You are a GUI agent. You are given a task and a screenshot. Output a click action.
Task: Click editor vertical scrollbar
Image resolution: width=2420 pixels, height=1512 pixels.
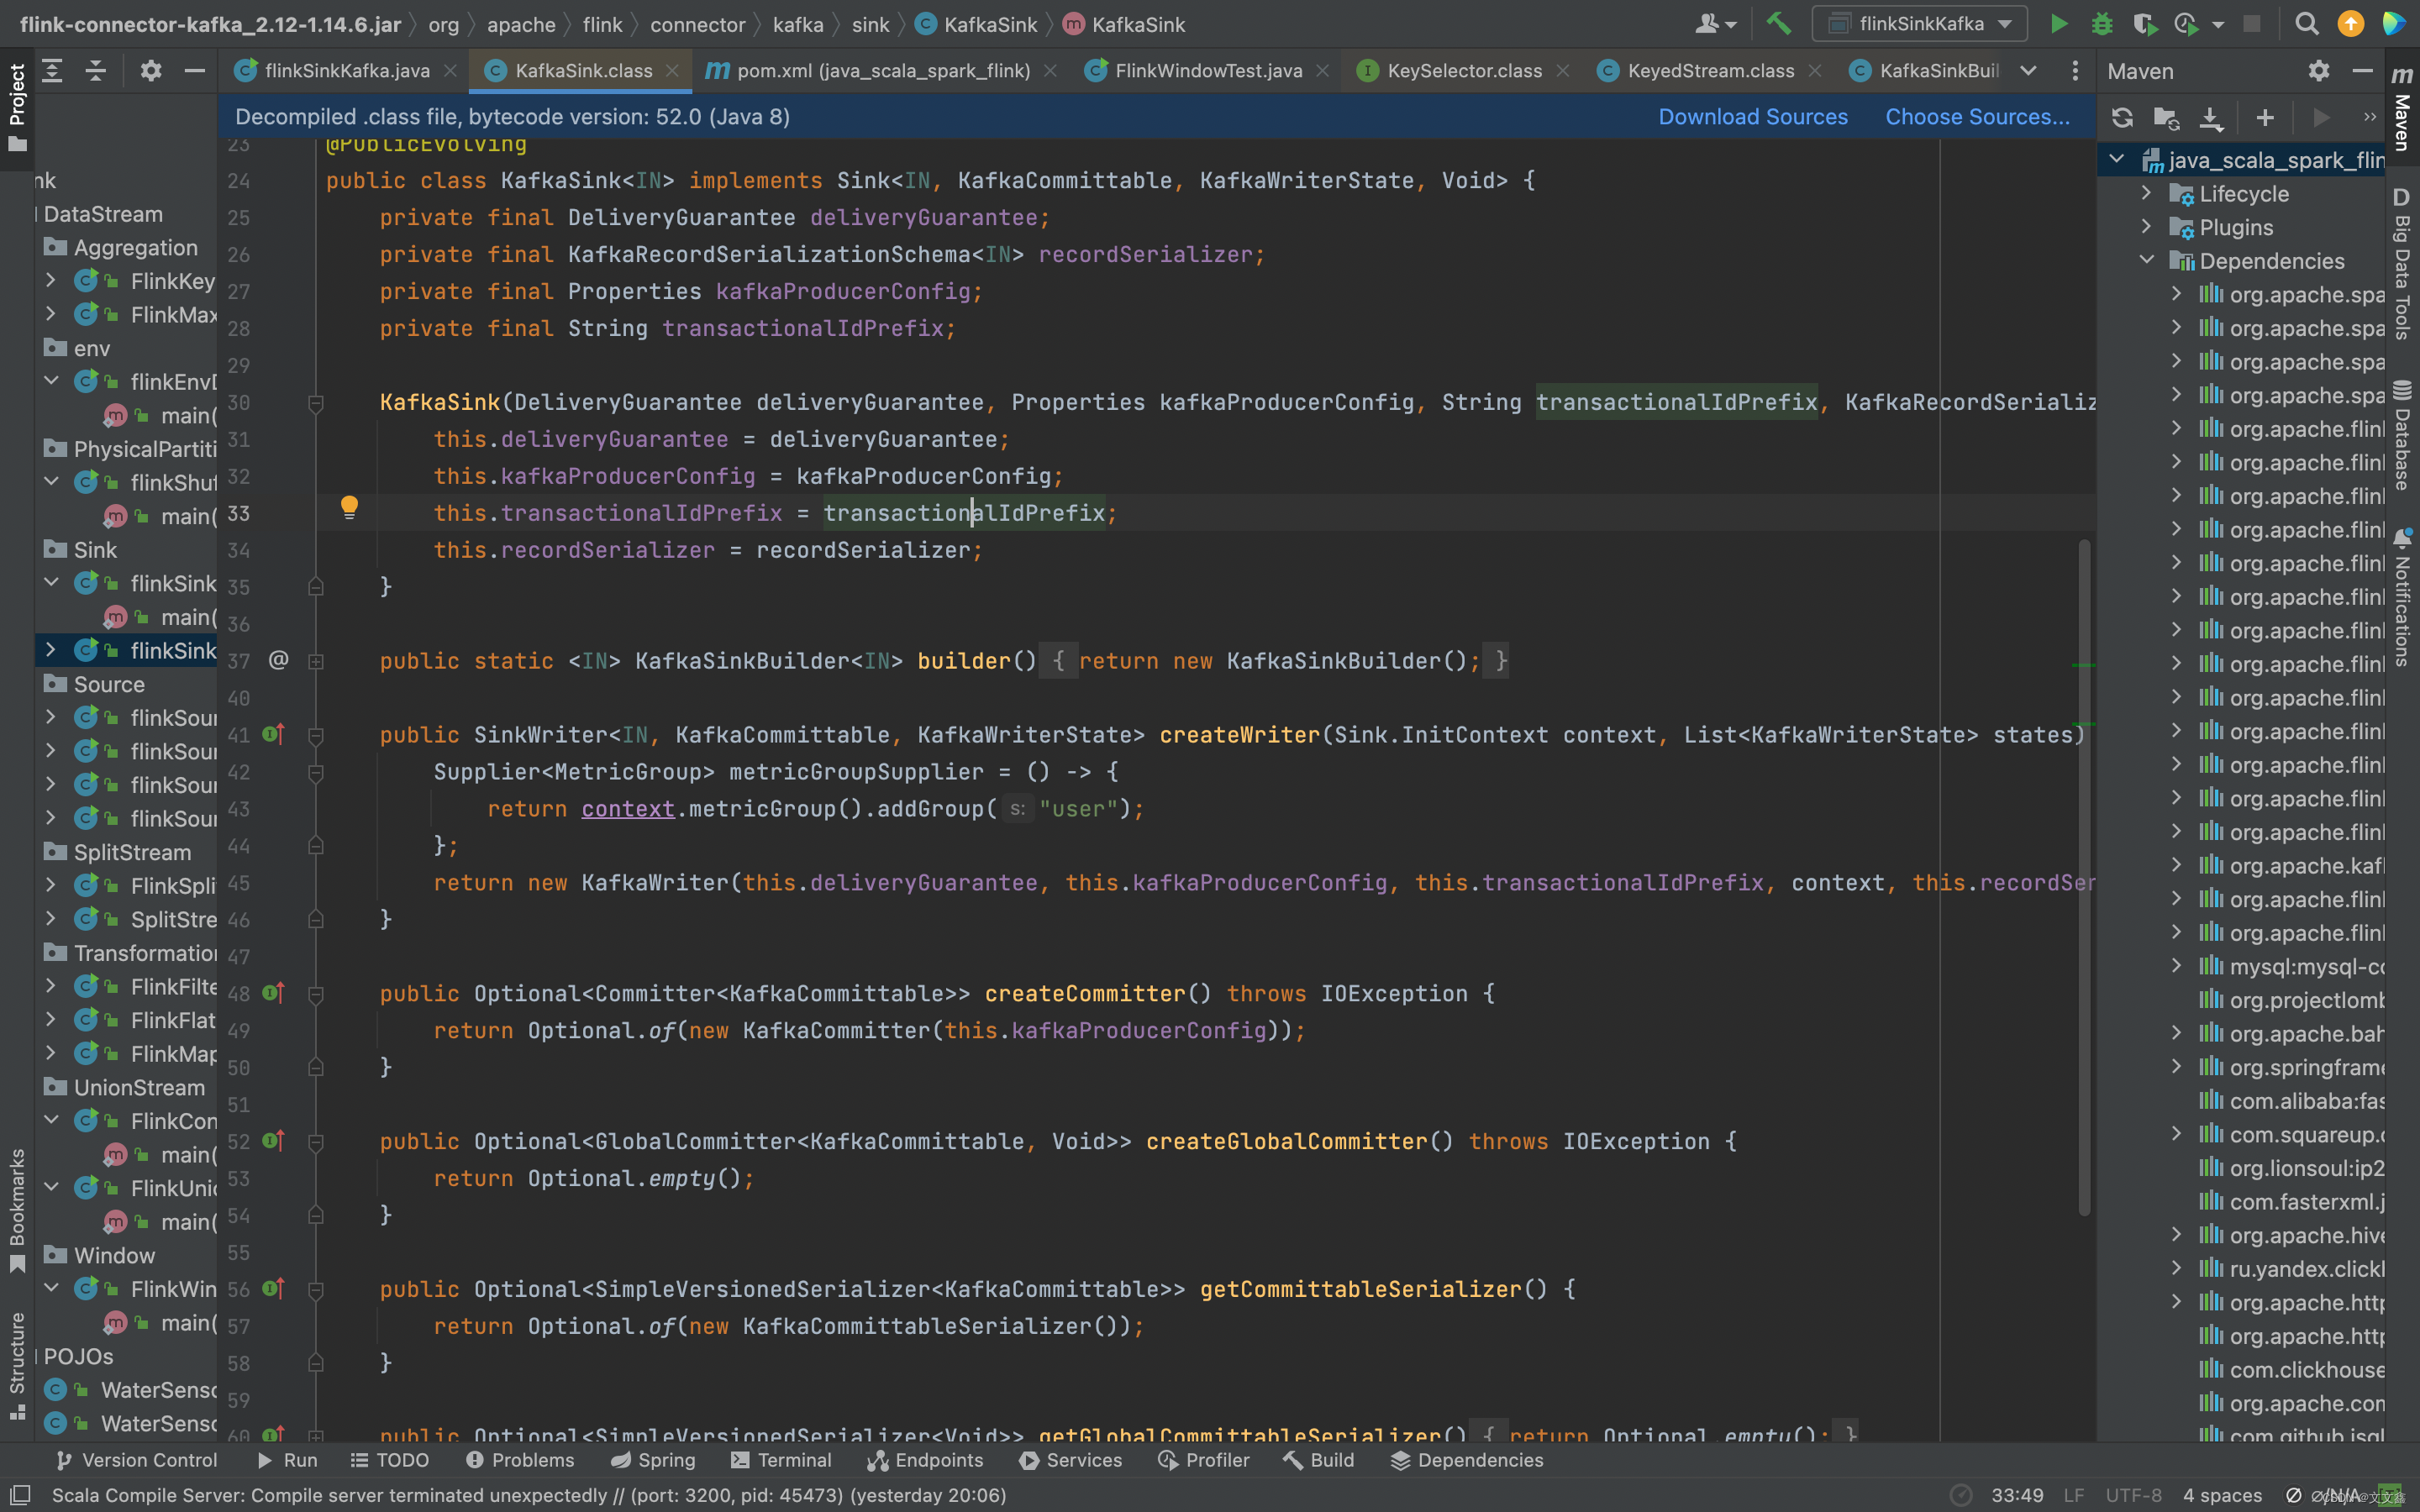[x=2084, y=878]
